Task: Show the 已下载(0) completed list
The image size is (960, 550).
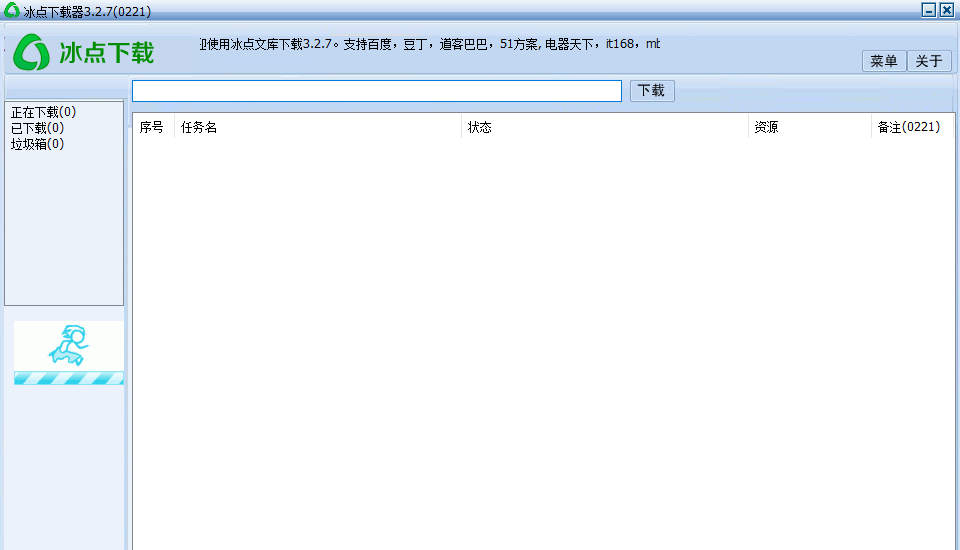Action: (37, 128)
